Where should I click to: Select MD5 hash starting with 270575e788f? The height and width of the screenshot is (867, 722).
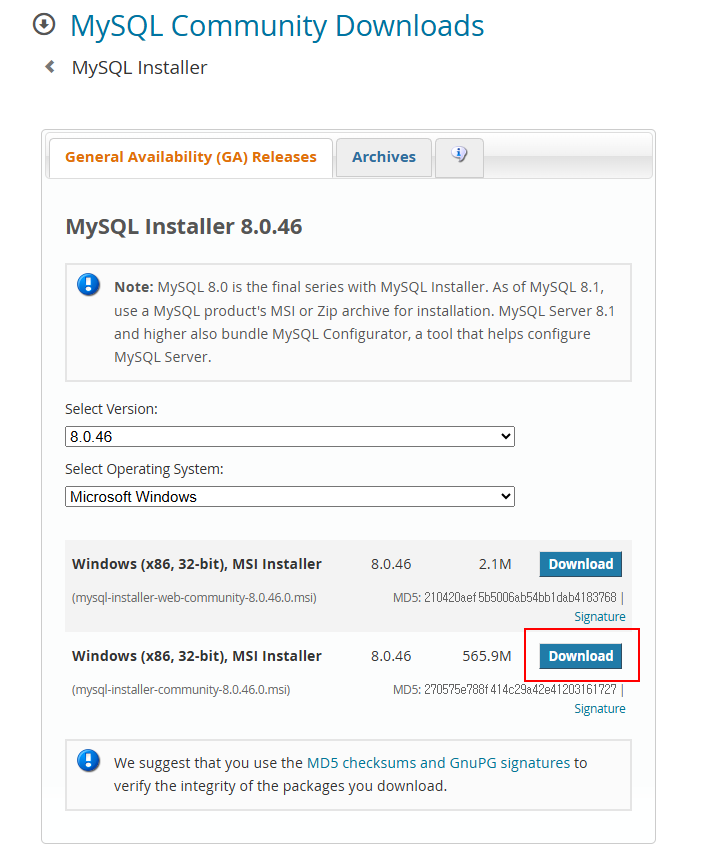point(520,690)
